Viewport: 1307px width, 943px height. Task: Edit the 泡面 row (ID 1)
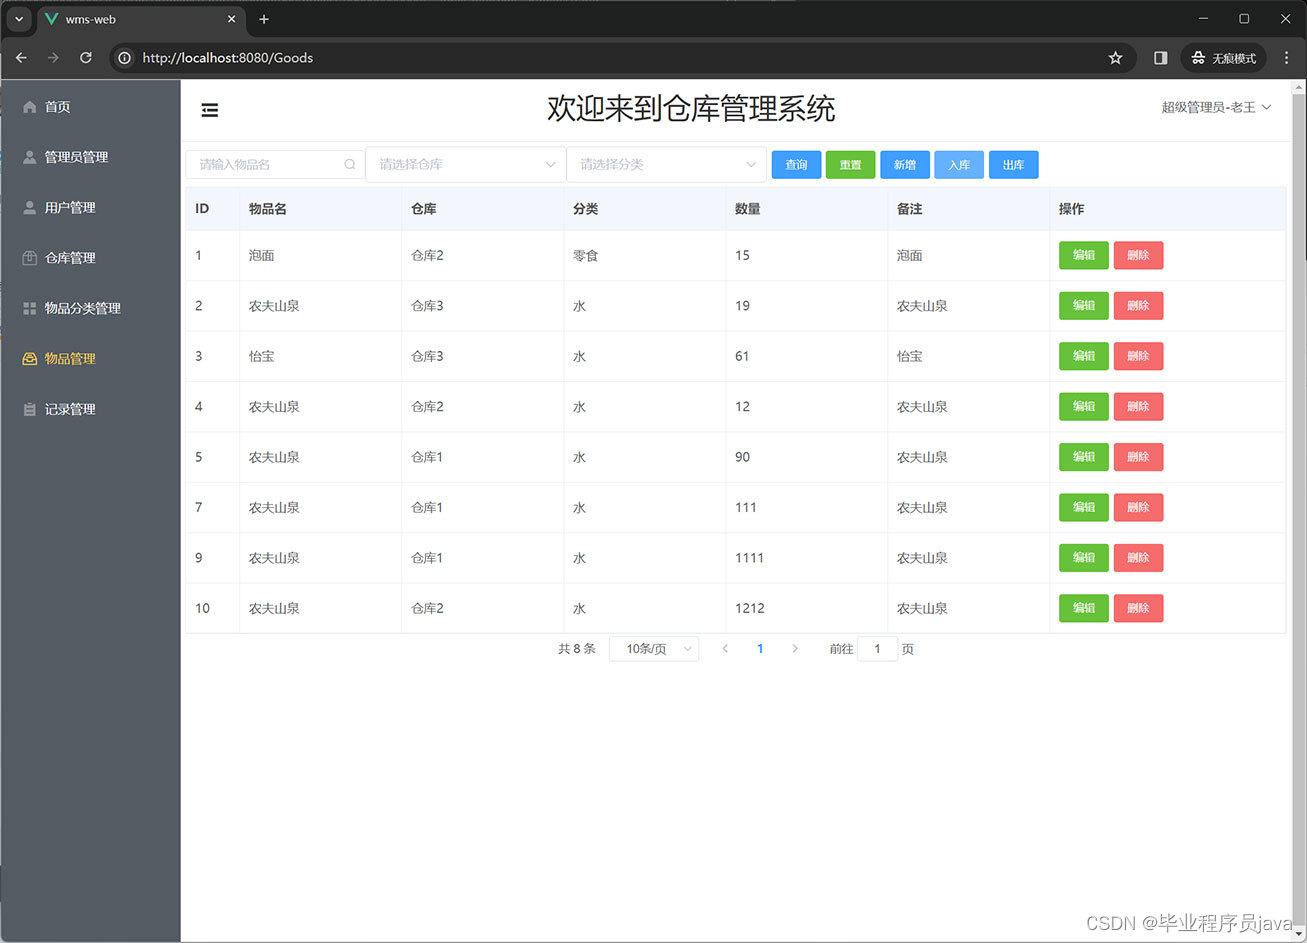point(1084,255)
